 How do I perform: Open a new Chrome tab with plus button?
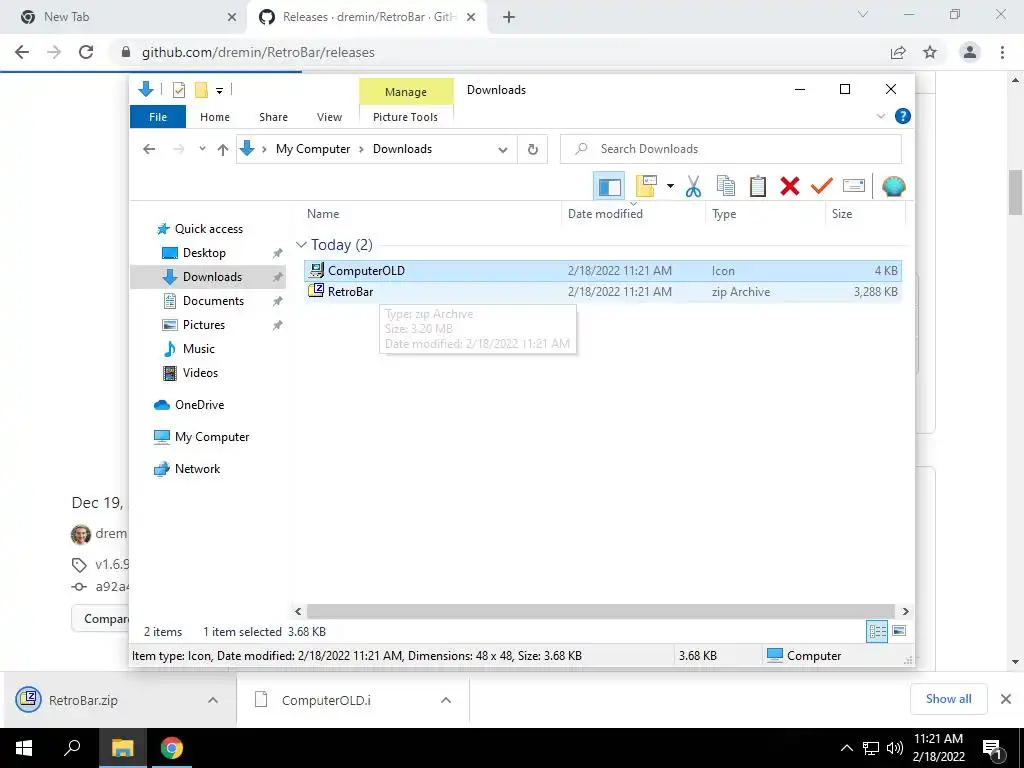pos(509,17)
